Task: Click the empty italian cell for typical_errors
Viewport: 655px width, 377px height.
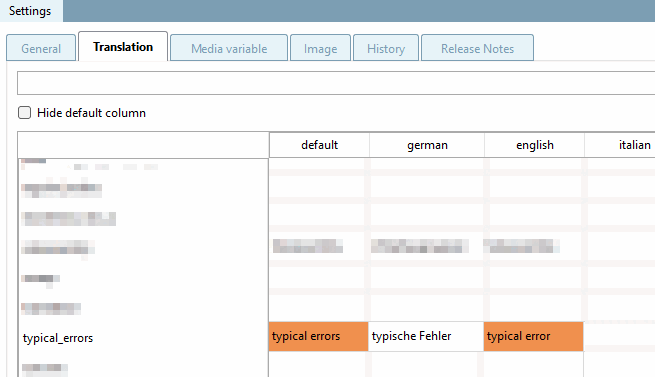Action: coord(619,336)
